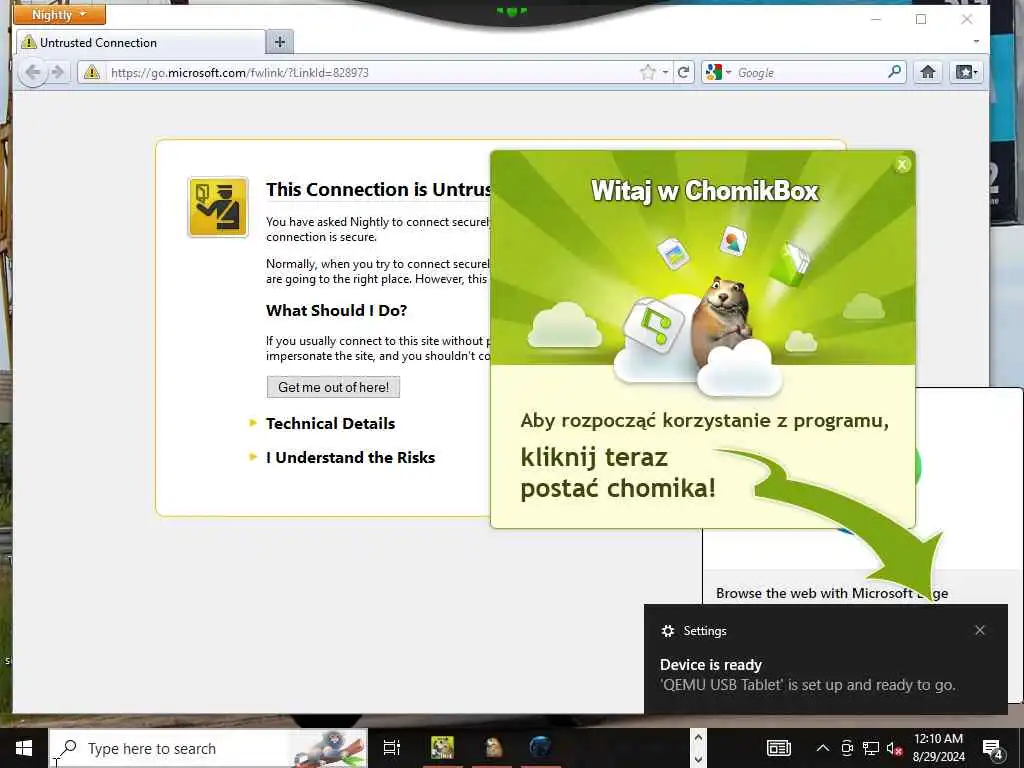The width and height of the screenshot is (1024, 768).
Task: Open the green ChomikBox taskbar app
Action: click(x=443, y=748)
